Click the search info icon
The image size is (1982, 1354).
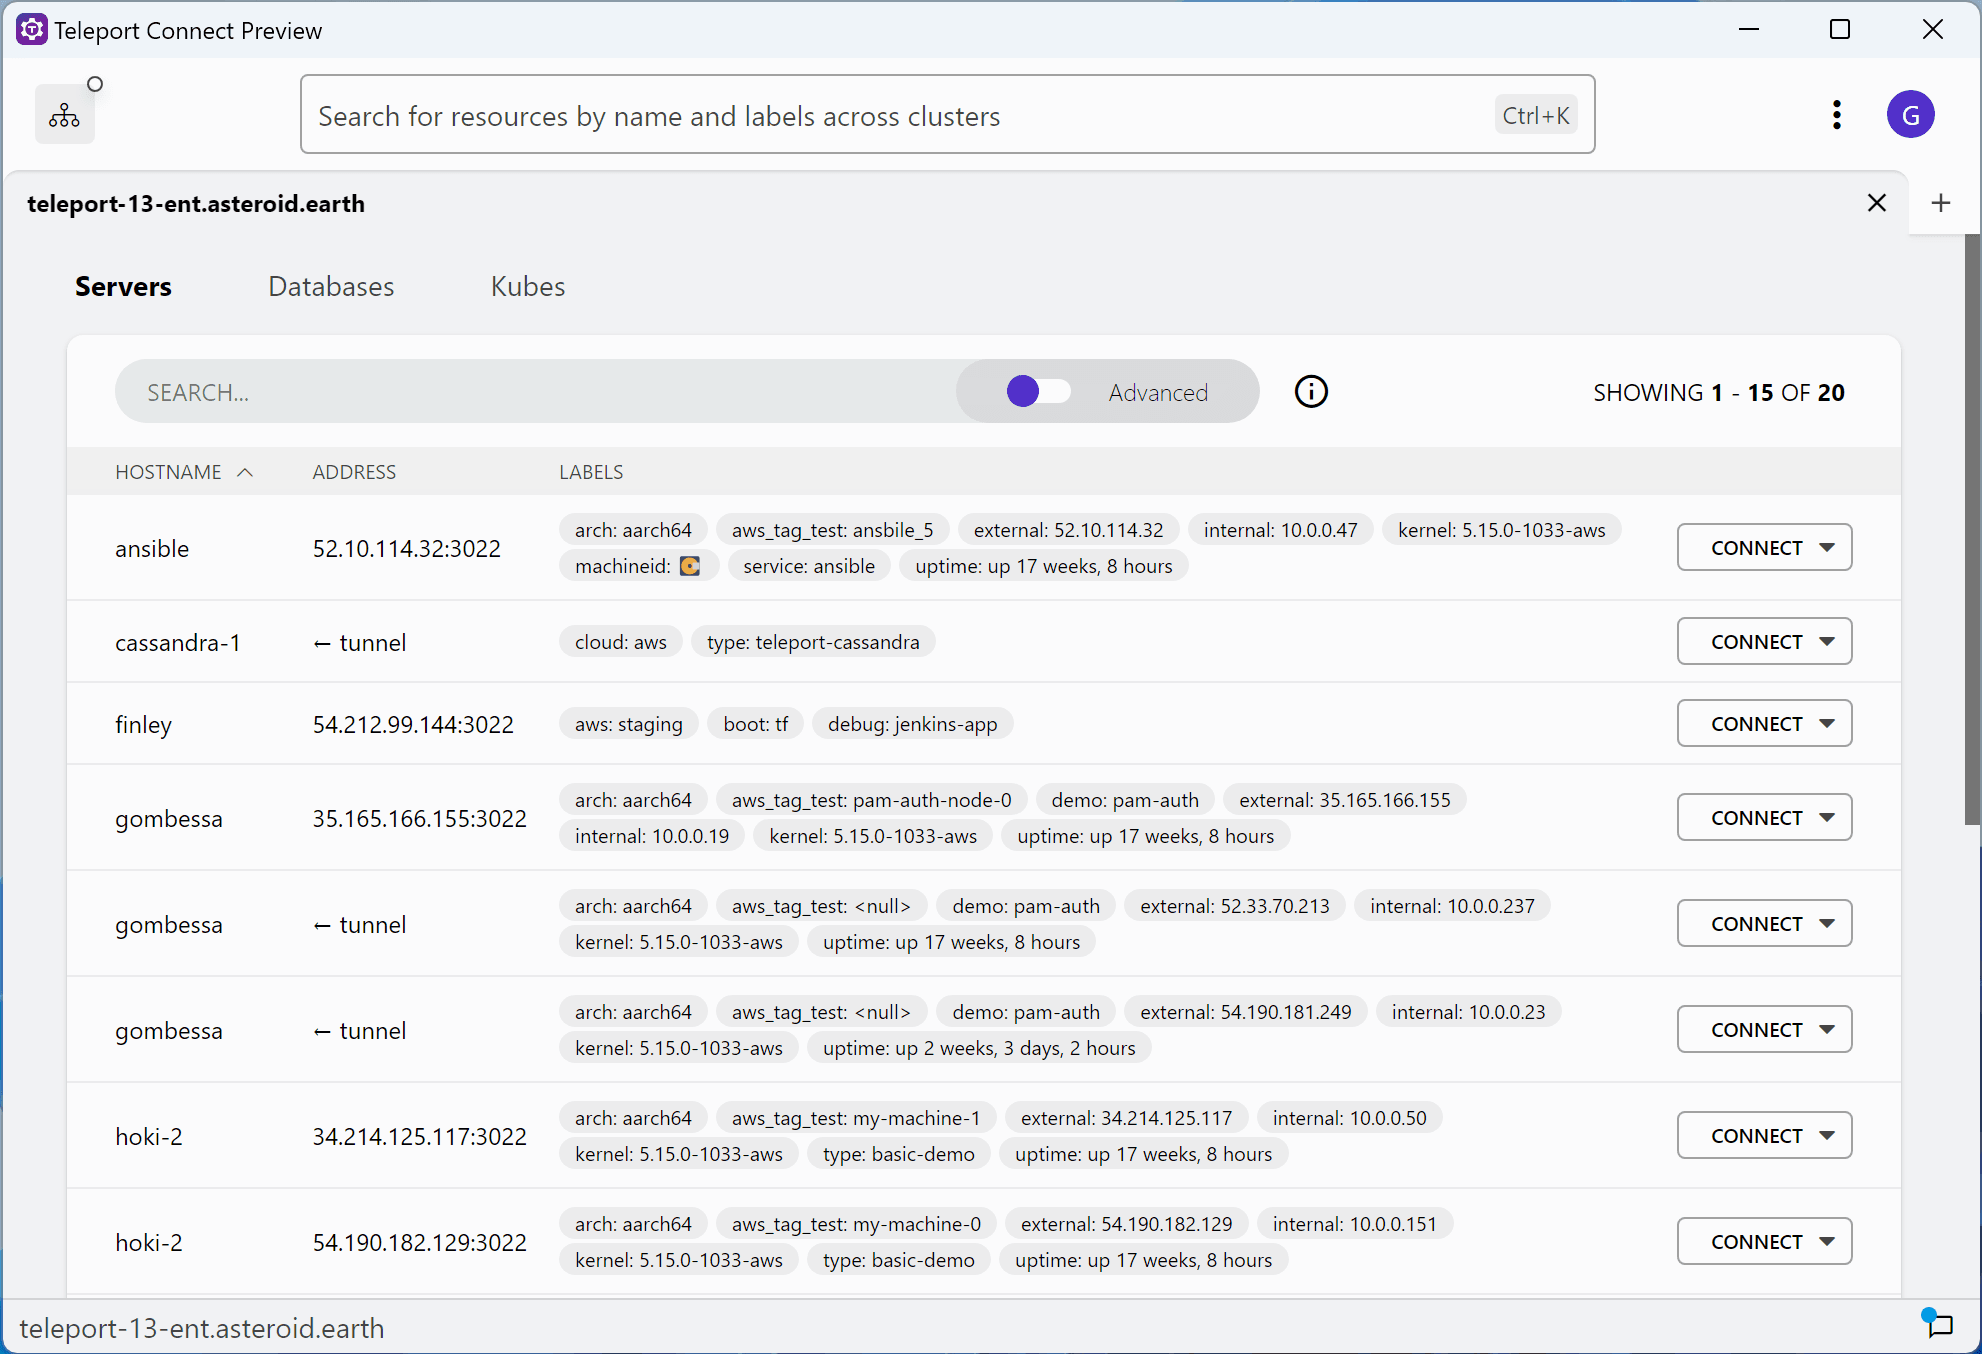point(1310,392)
